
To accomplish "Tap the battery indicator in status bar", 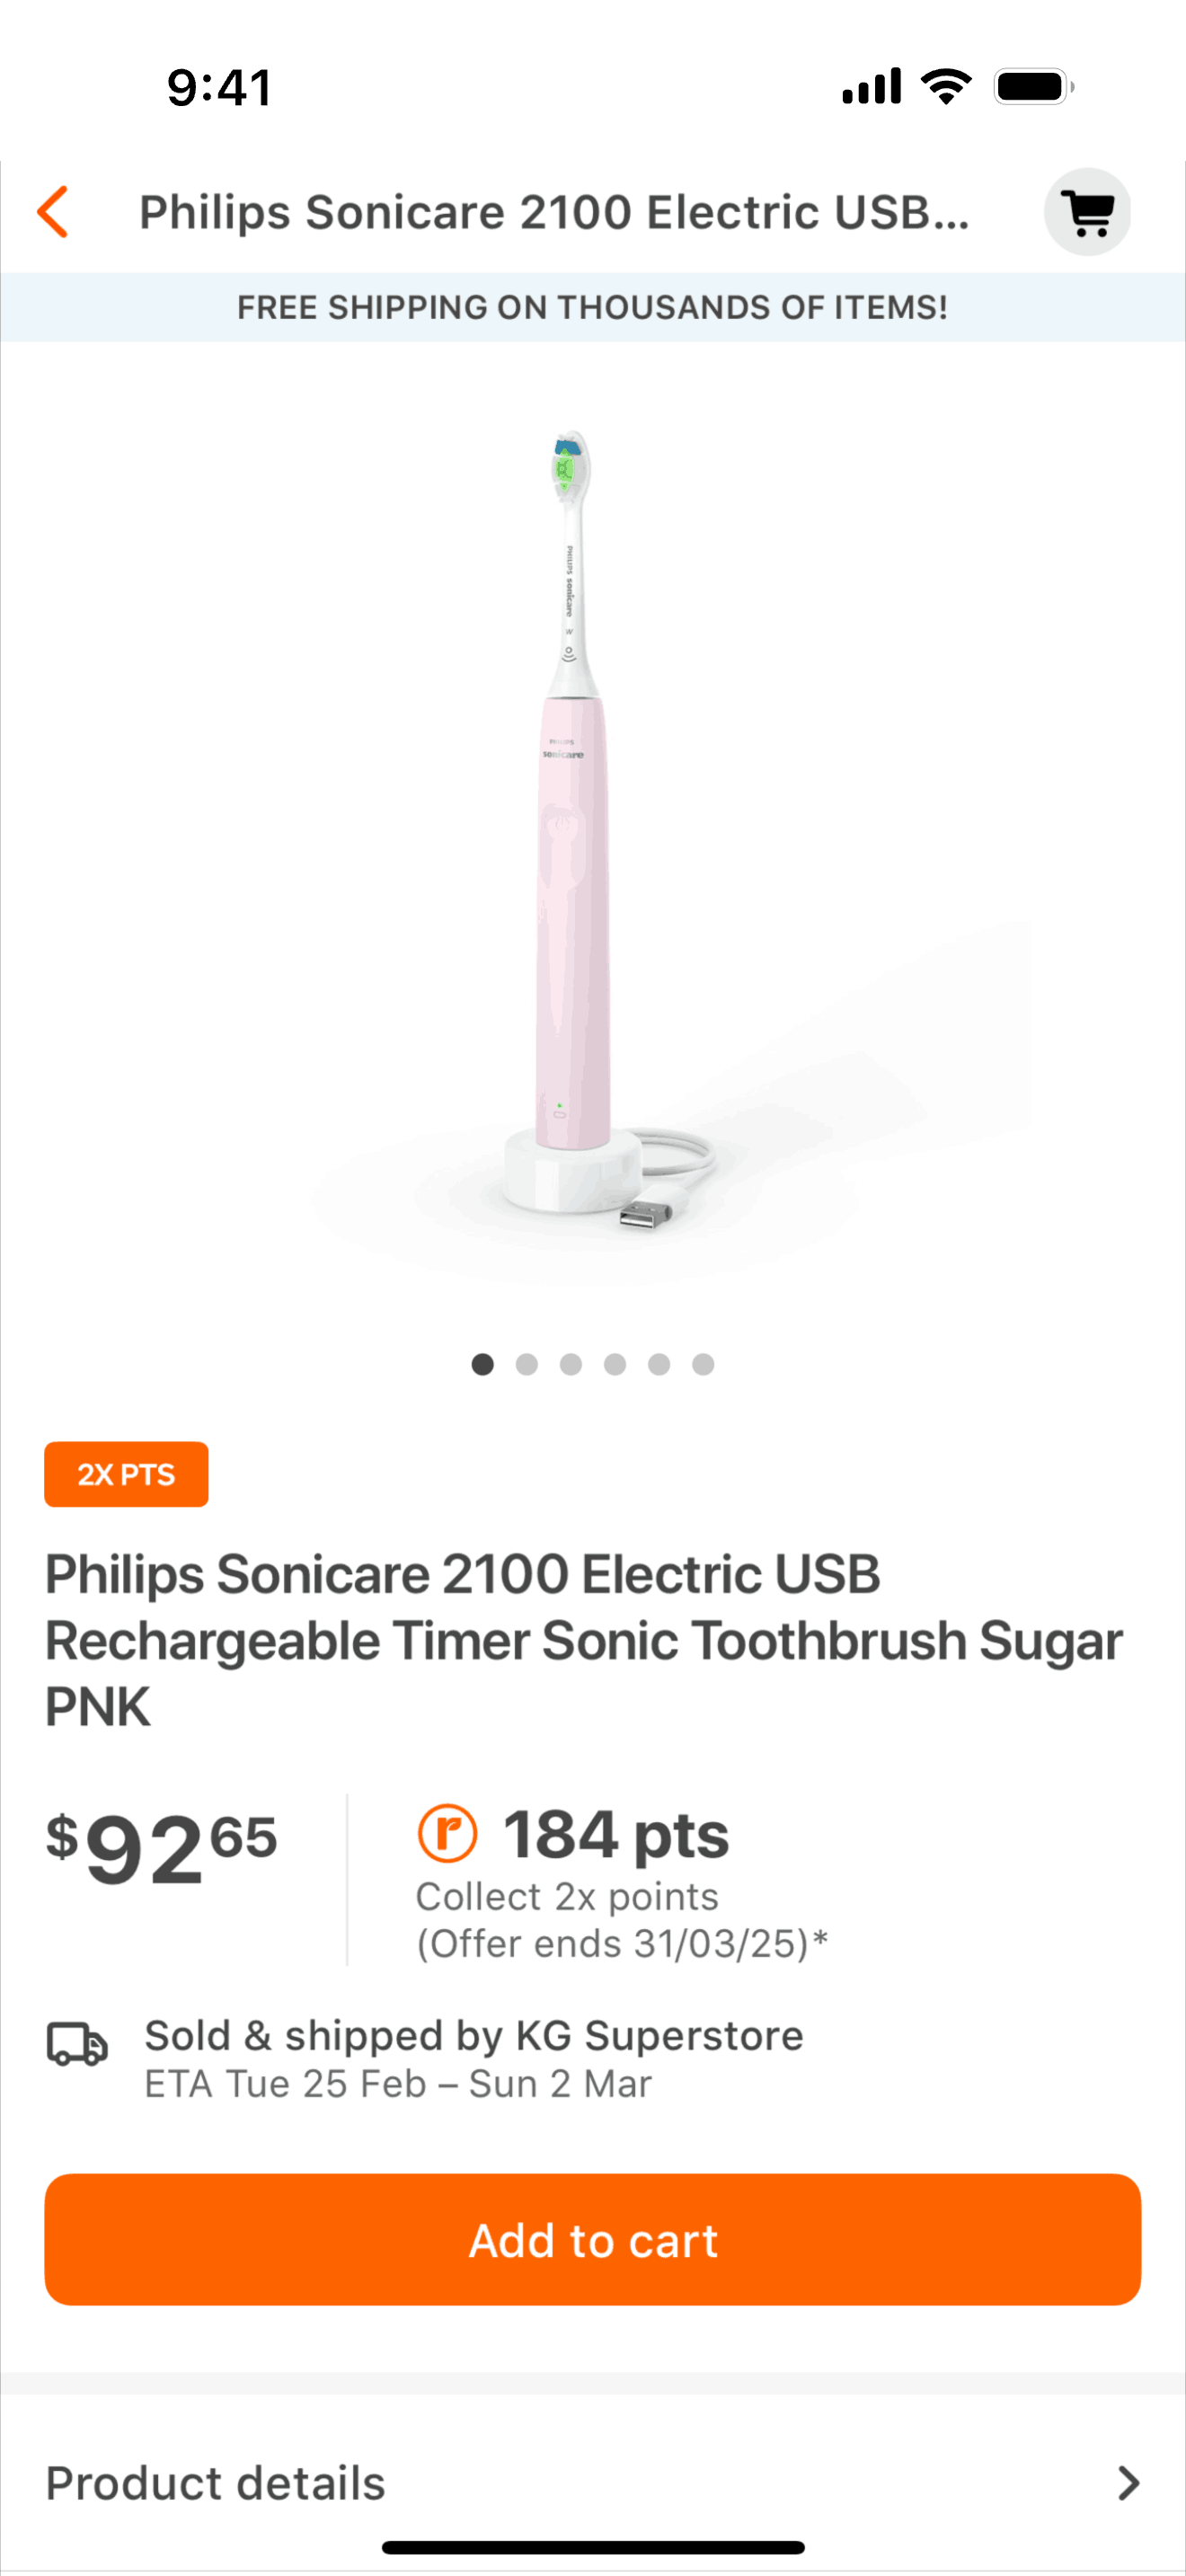I will coord(1034,87).
